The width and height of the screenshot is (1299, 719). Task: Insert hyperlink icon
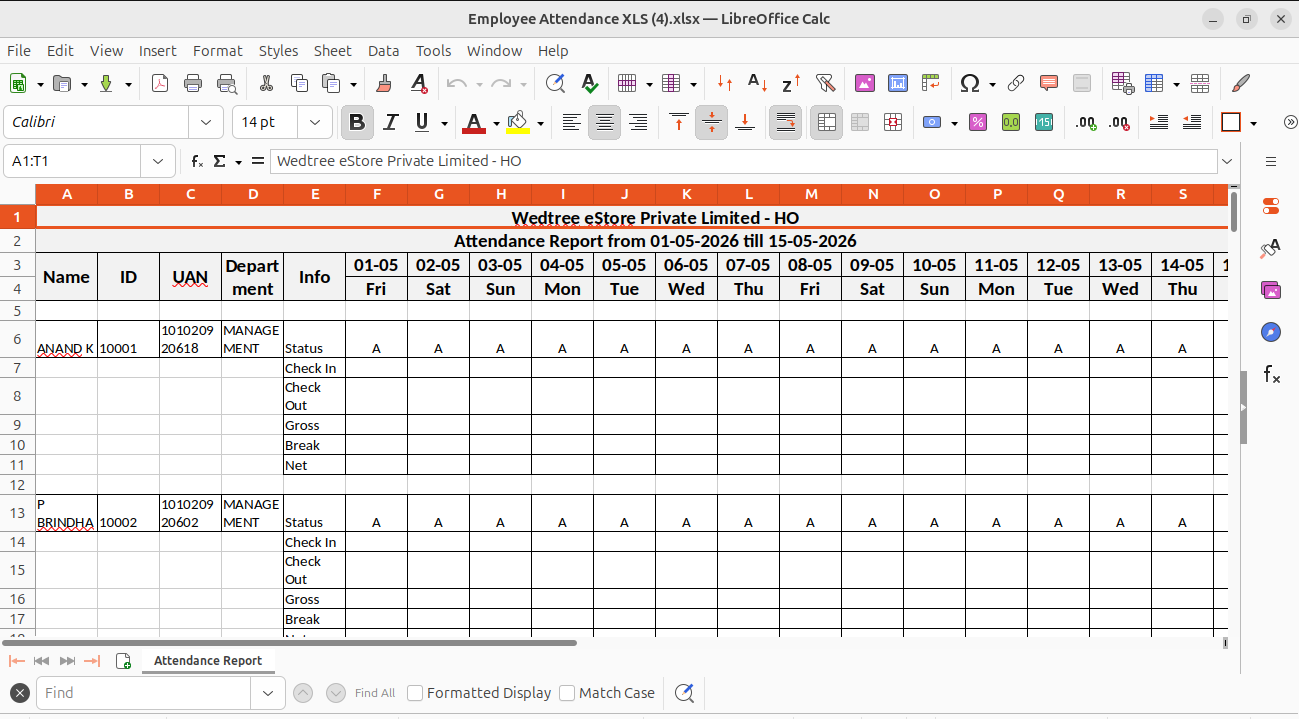point(1016,84)
